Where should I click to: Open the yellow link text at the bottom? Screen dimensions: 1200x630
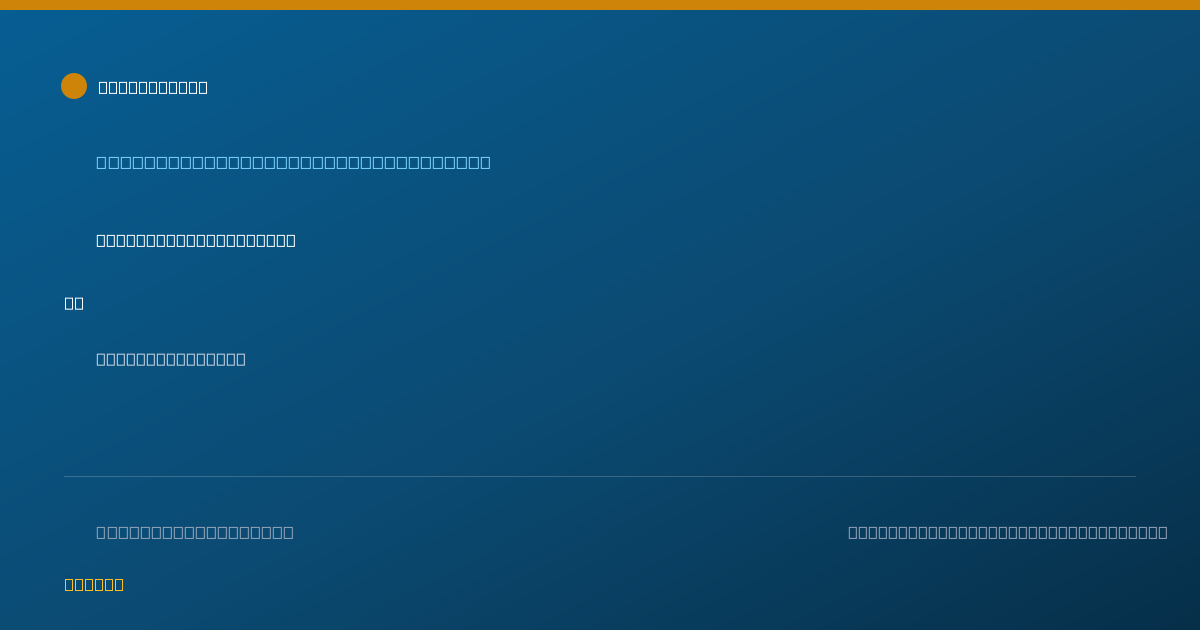(94, 584)
